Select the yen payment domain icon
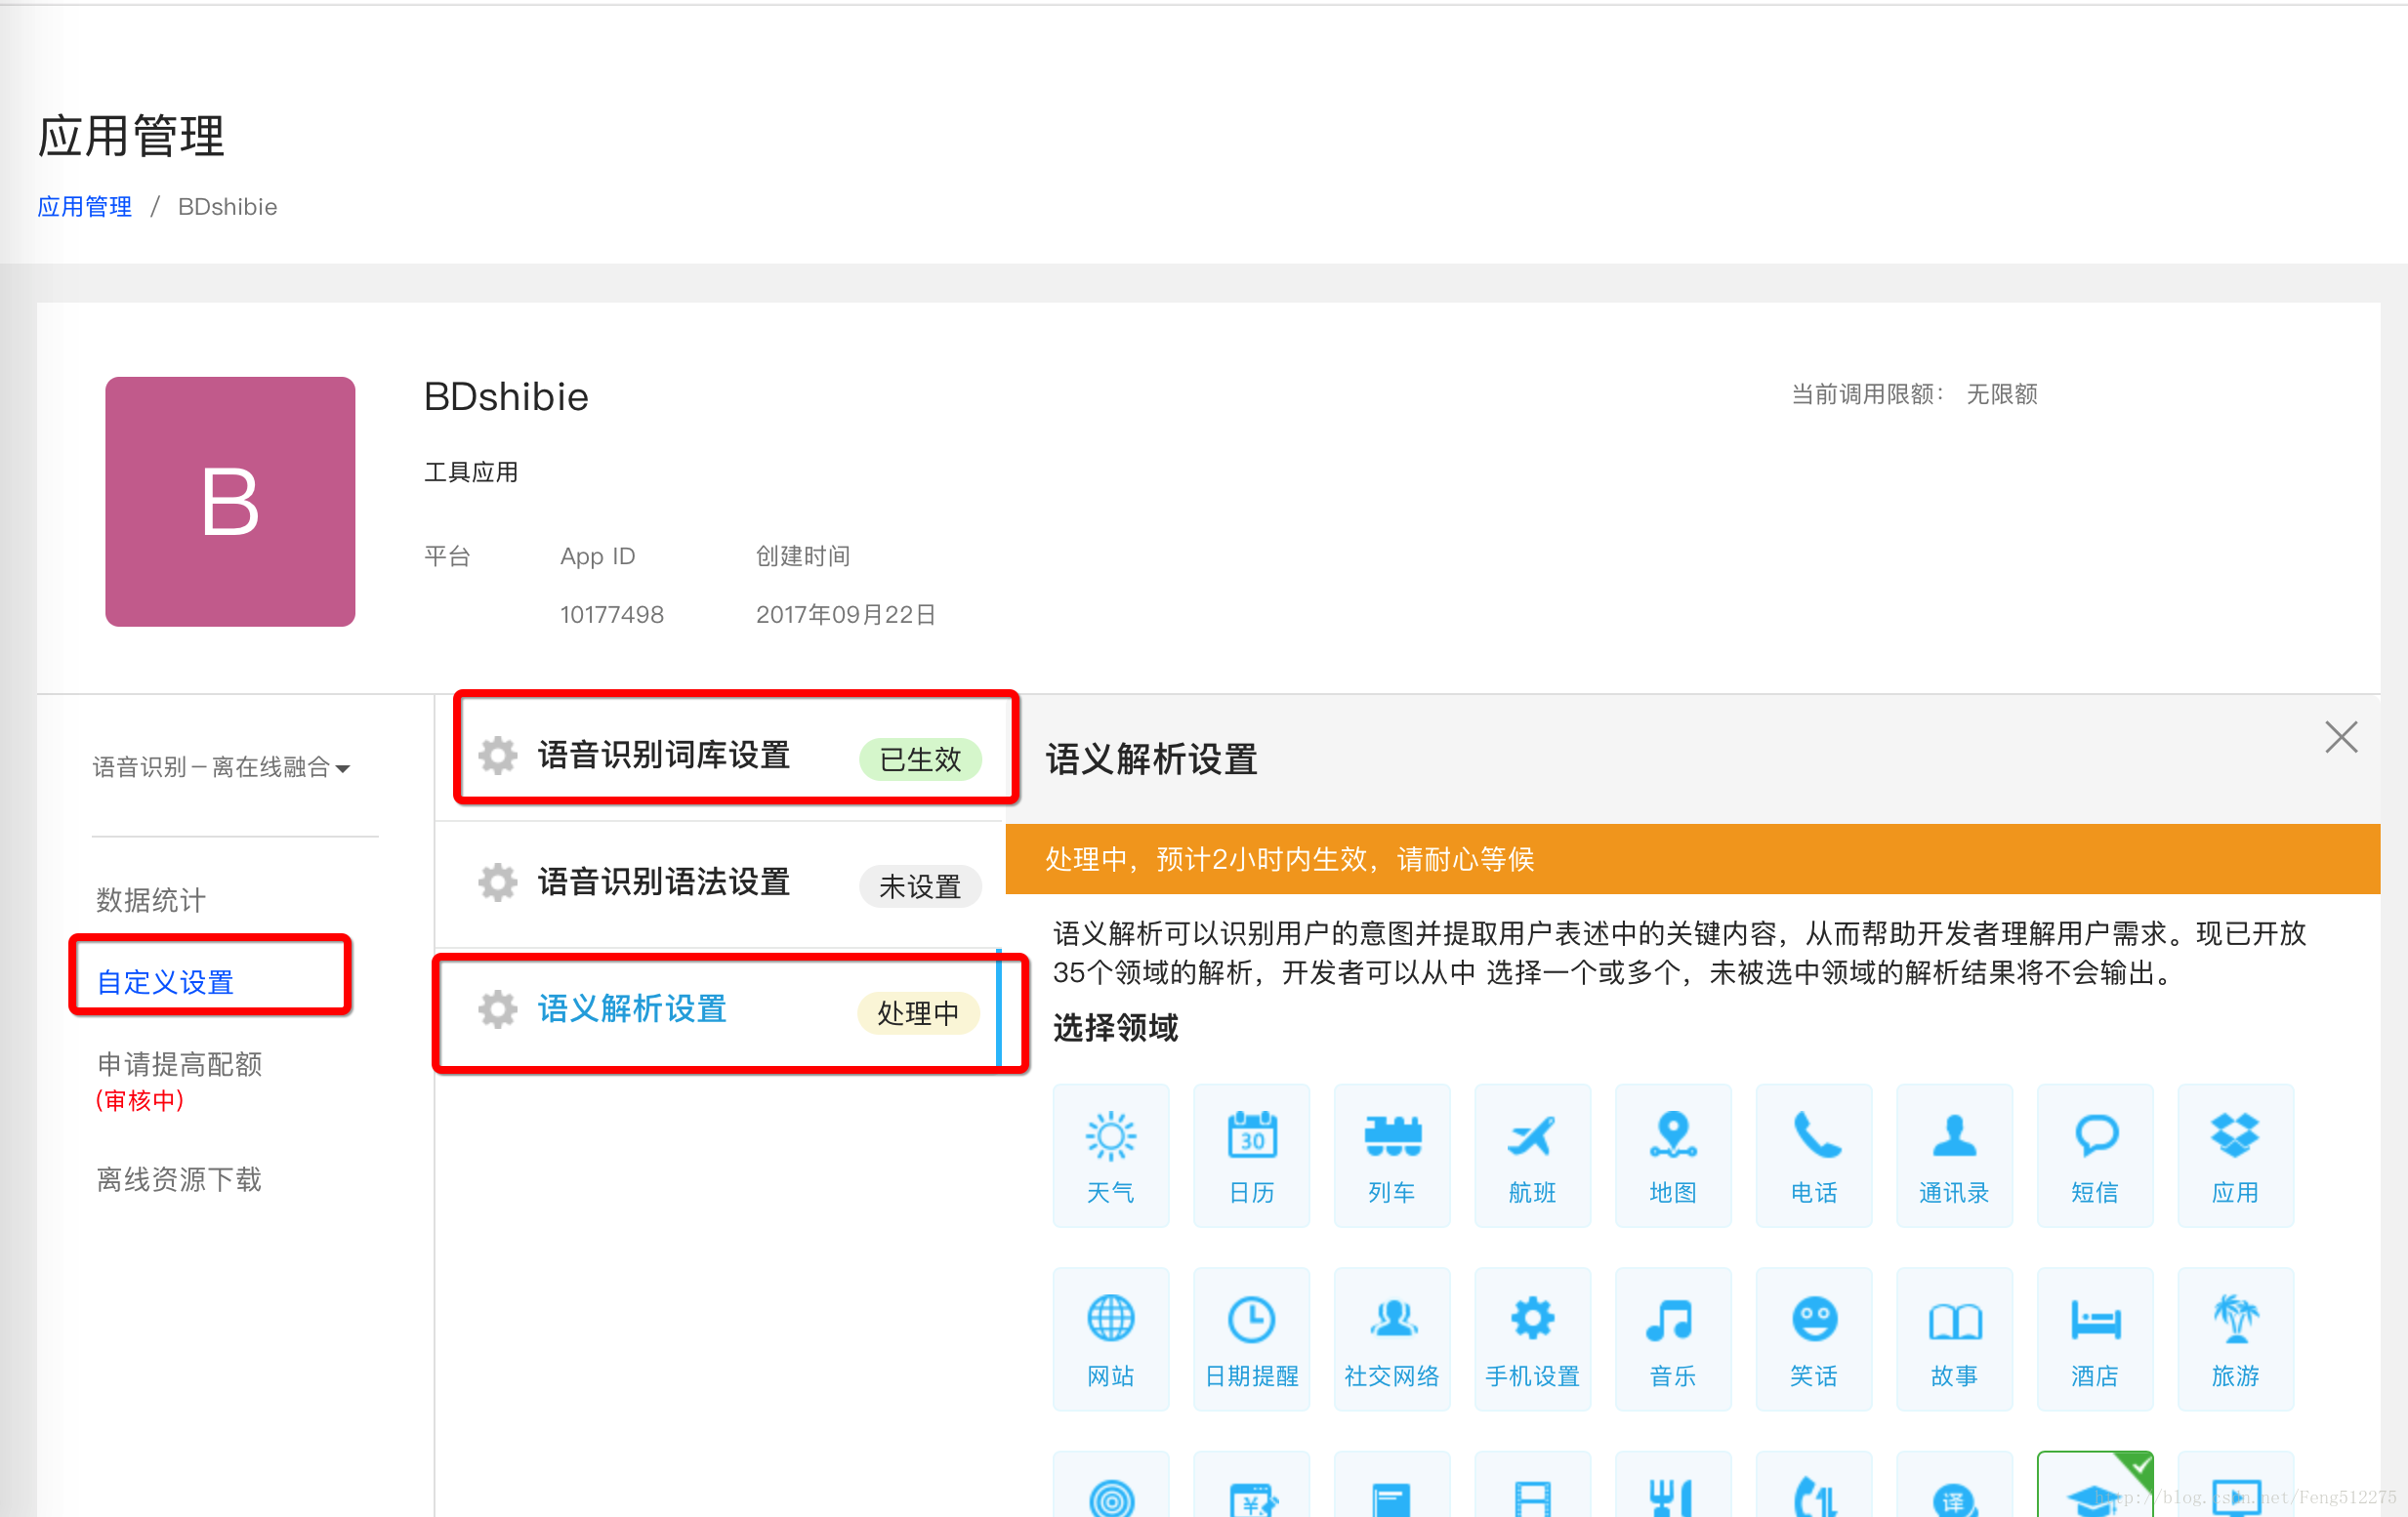Screen dimensions: 2408x1517 point(1251,1485)
